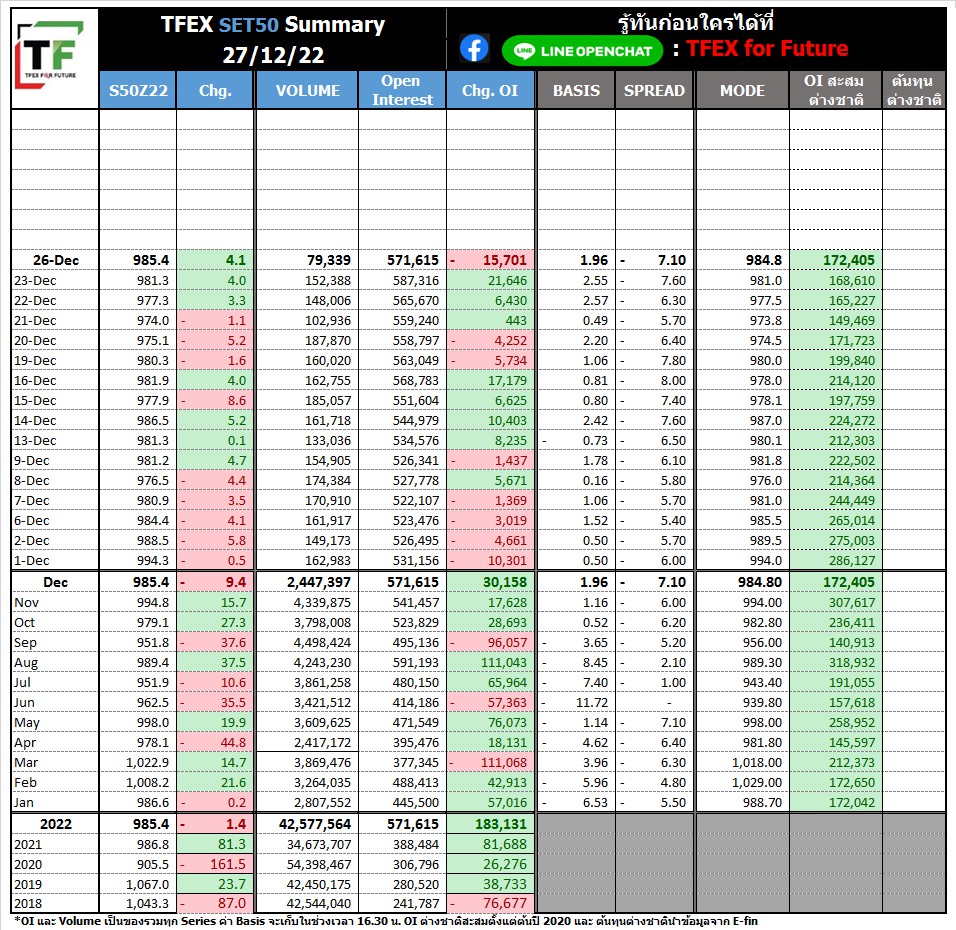Screen dimensions: 956x930
Task: Click the LINE OPENCHAT badge
Action: click(x=582, y=51)
